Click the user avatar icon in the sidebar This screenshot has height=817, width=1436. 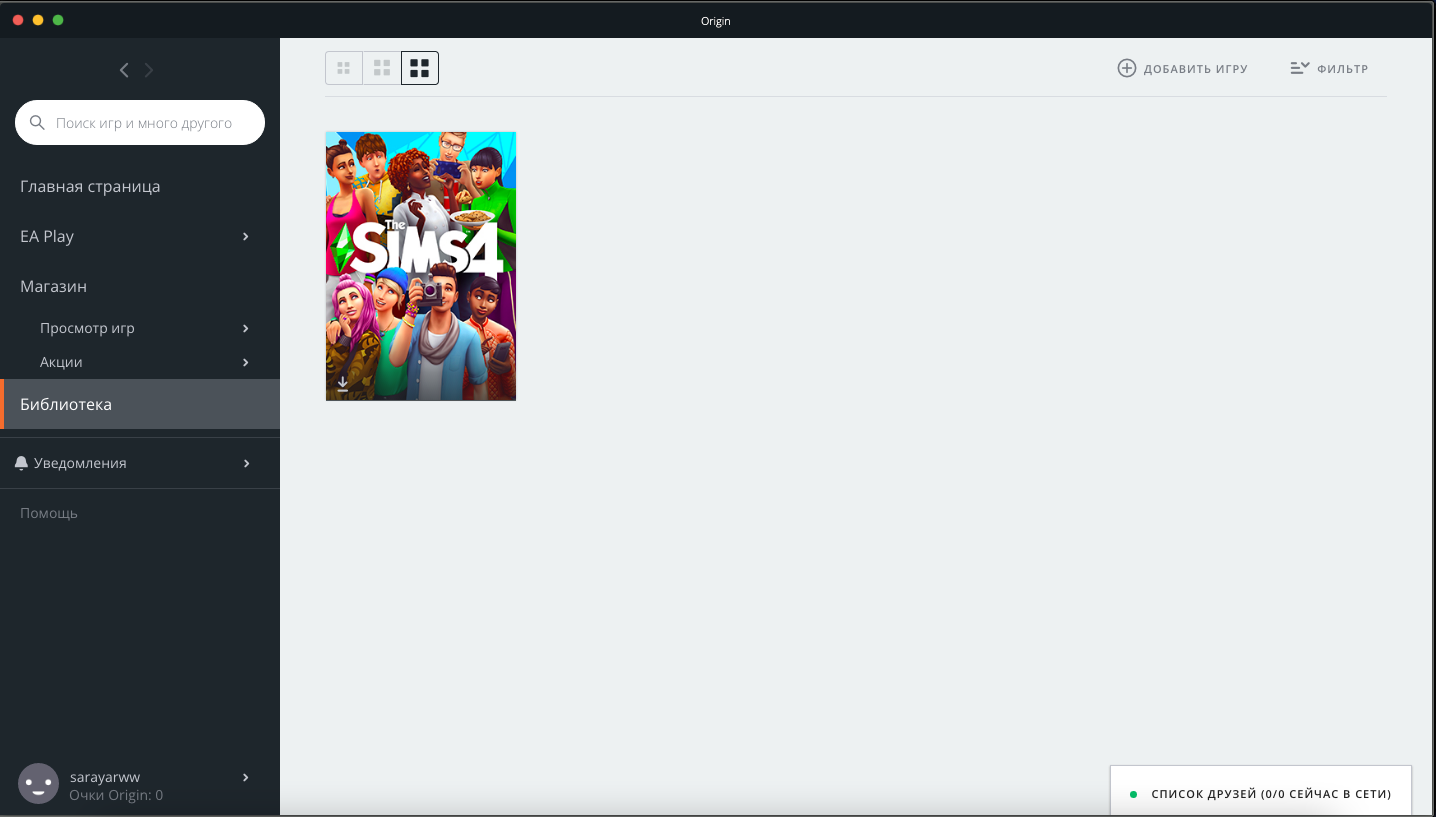pyautogui.click(x=38, y=783)
